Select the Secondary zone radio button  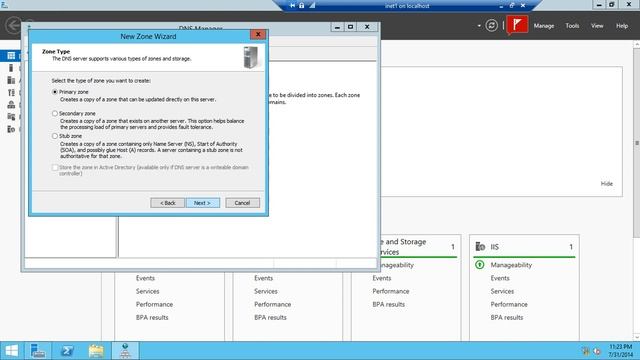click(x=55, y=113)
